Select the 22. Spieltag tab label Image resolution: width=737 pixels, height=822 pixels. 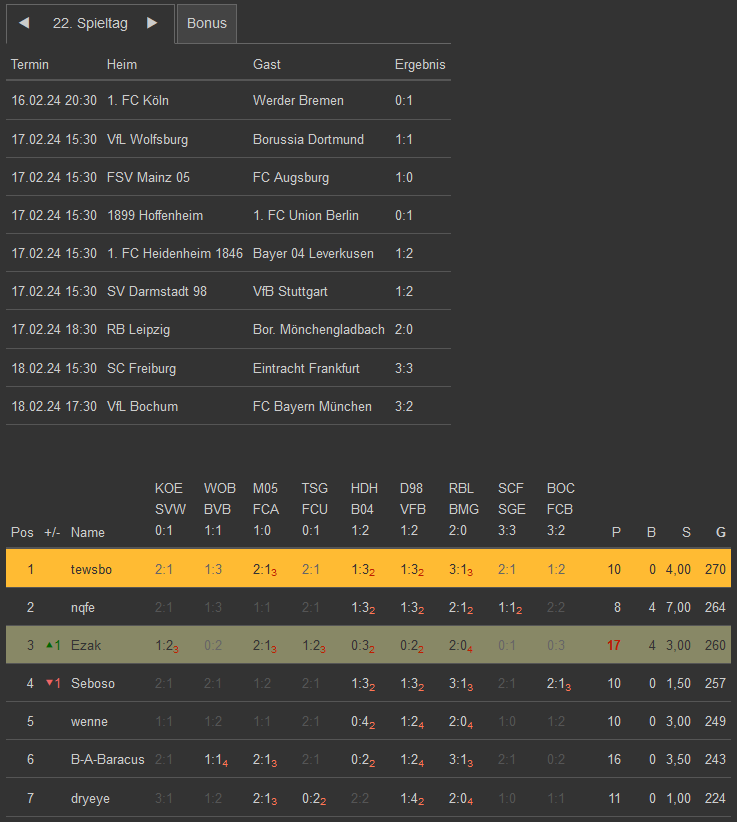click(x=90, y=23)
